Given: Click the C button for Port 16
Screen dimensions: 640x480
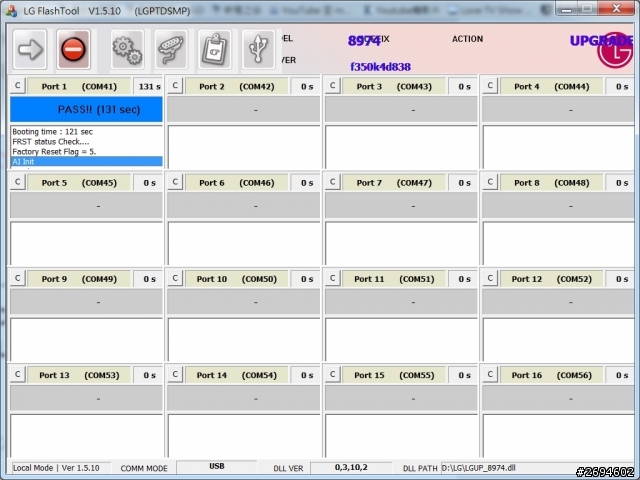Looking at the screenshot, I should tap(490, 374).
